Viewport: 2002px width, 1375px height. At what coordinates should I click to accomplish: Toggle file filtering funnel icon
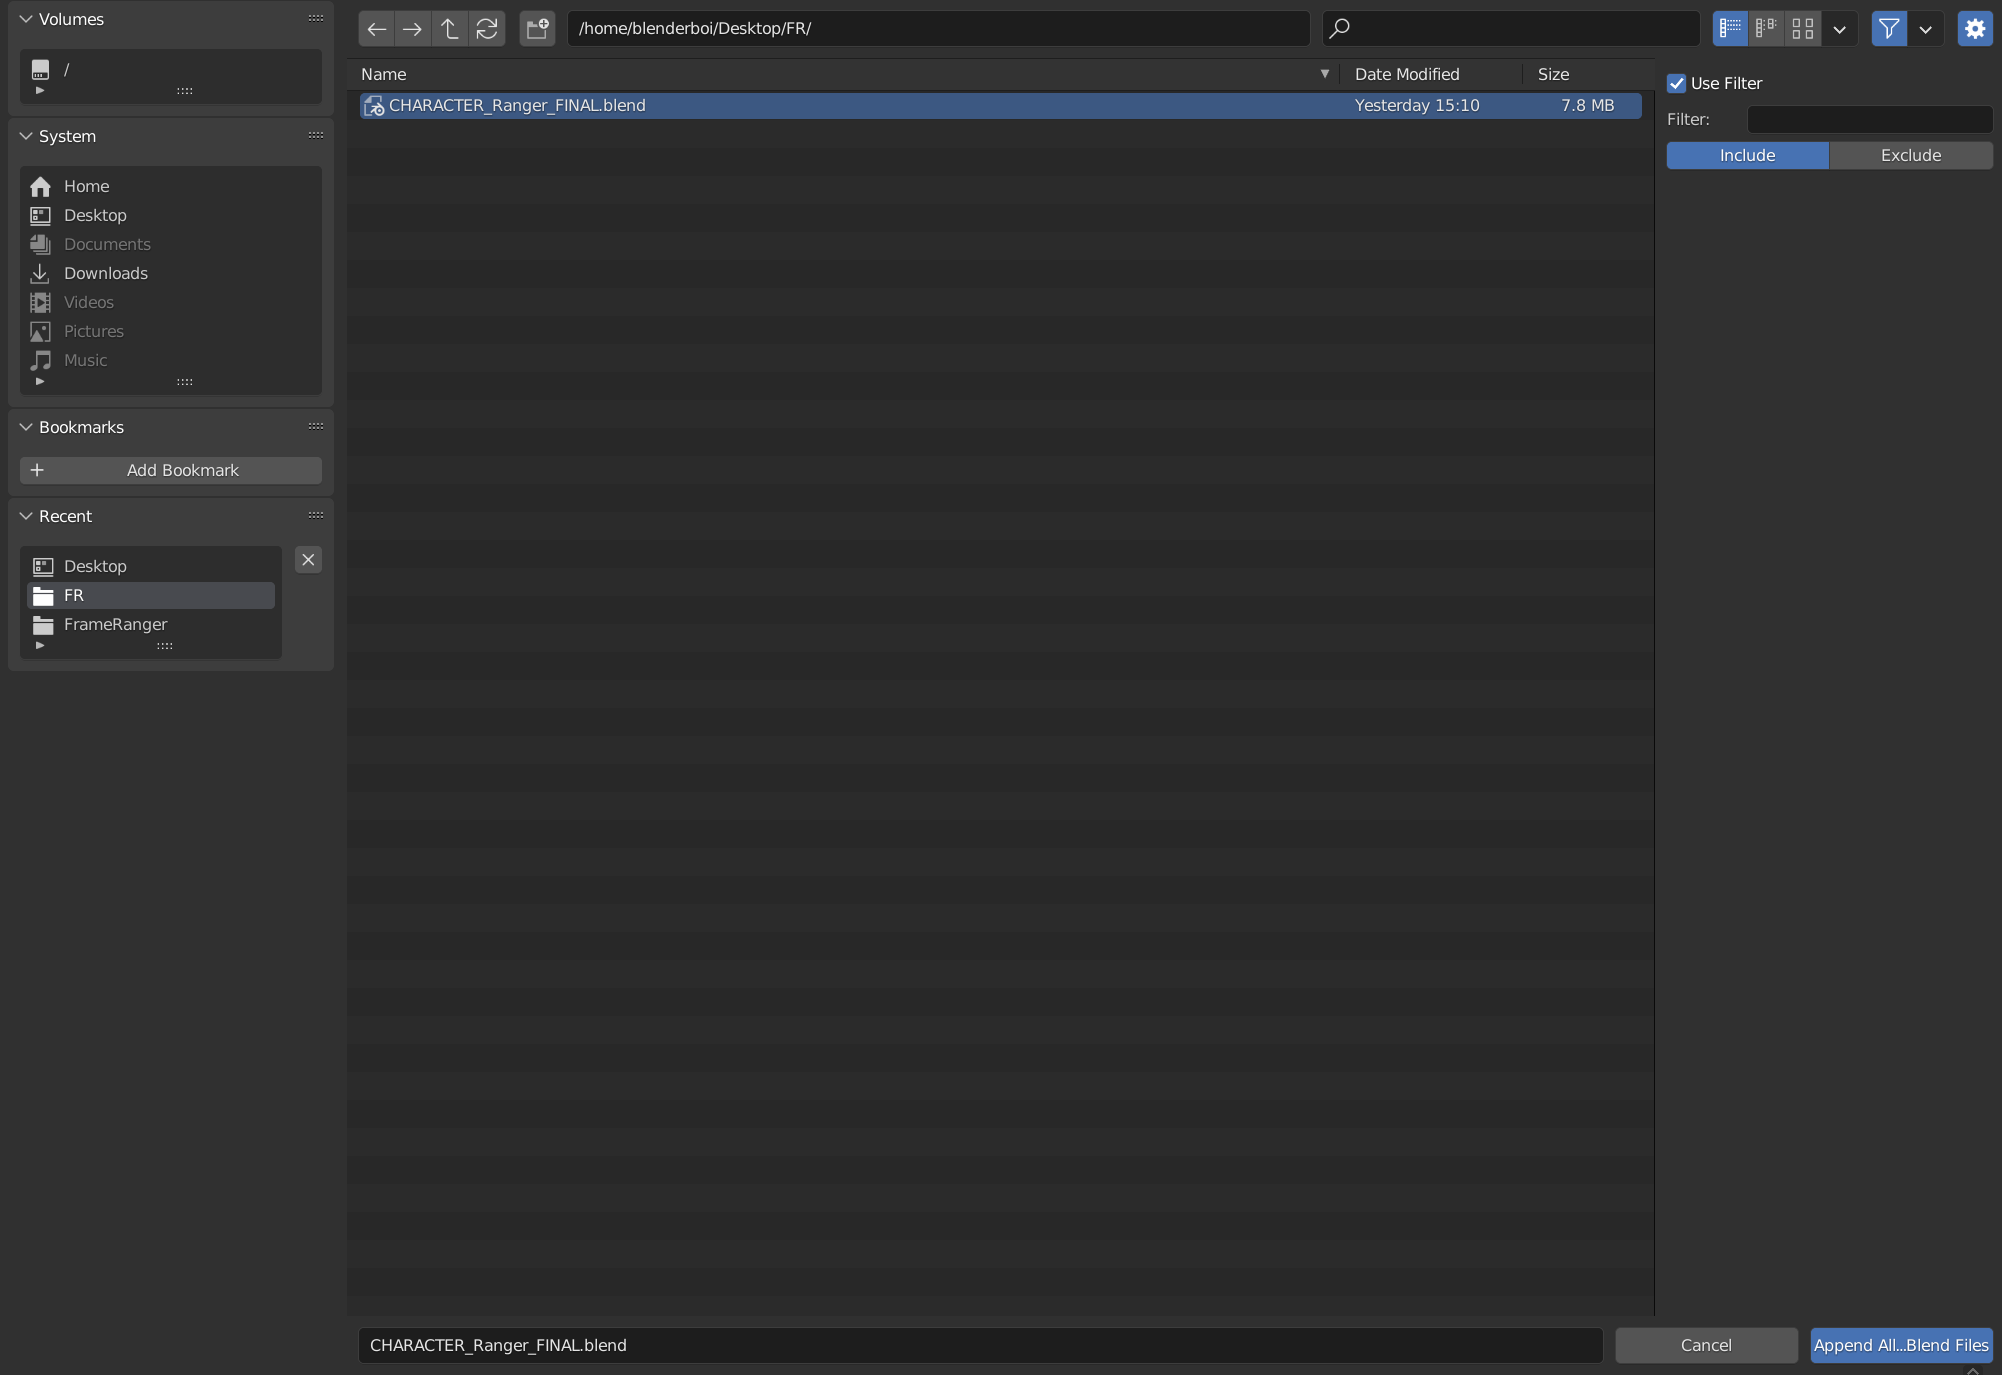pyautogui.click(x=1889, y=29)
